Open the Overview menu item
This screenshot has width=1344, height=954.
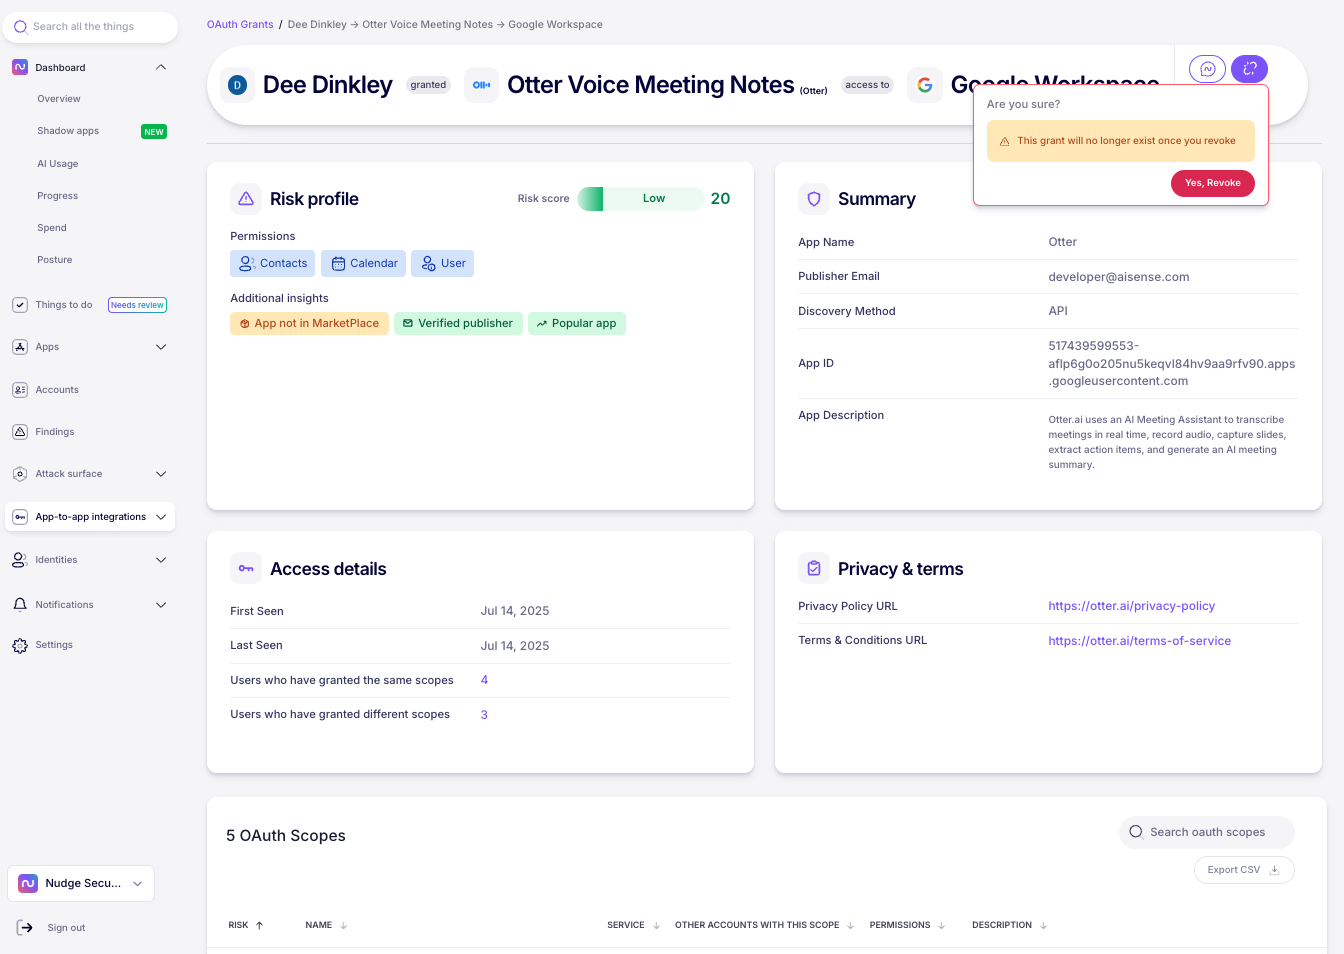pyautogui.click(x=59, y=99)
